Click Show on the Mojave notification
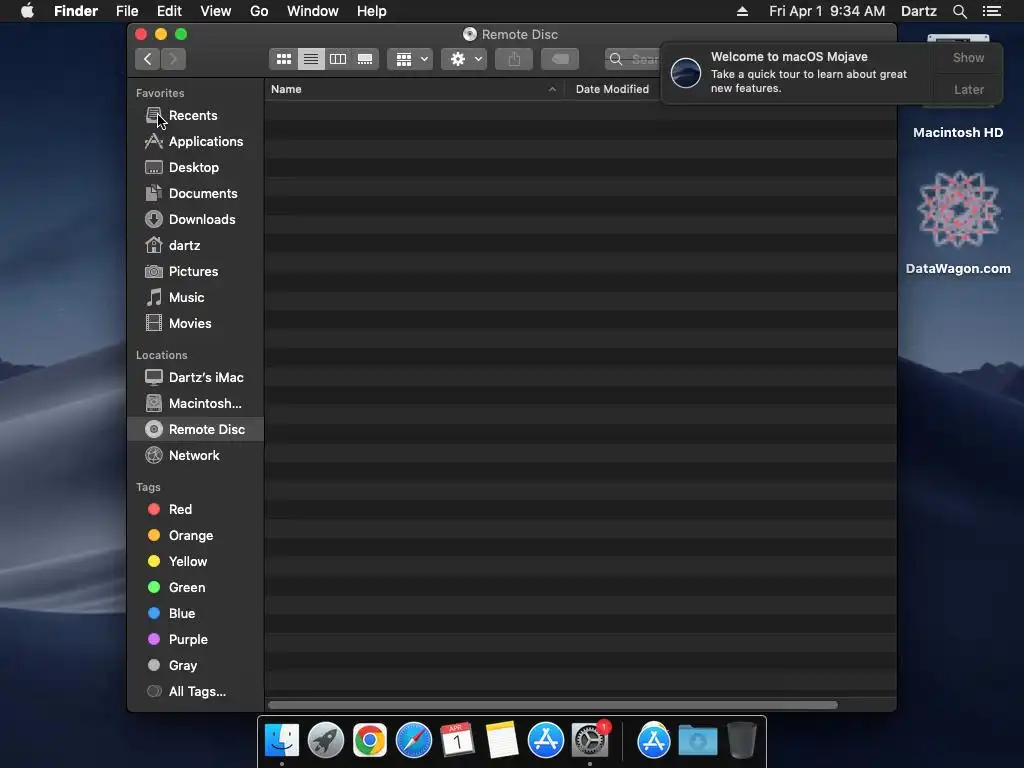Screen dimensions: 1024x768 (x=968, y=57)
